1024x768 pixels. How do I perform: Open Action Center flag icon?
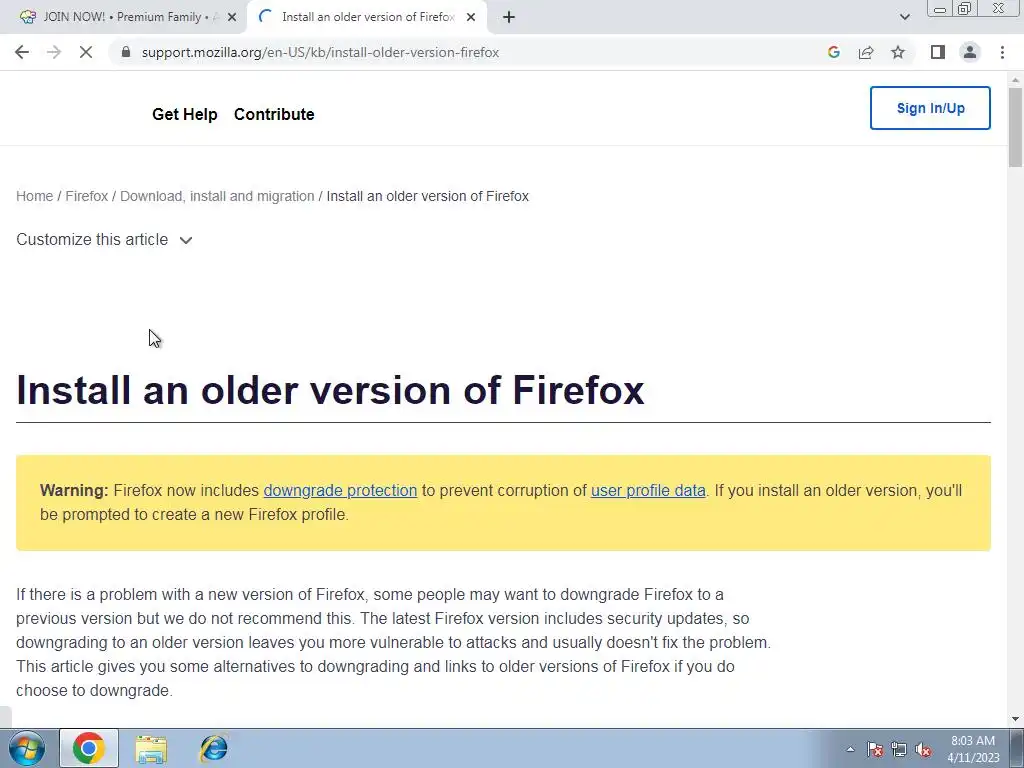tap(875, 749)
